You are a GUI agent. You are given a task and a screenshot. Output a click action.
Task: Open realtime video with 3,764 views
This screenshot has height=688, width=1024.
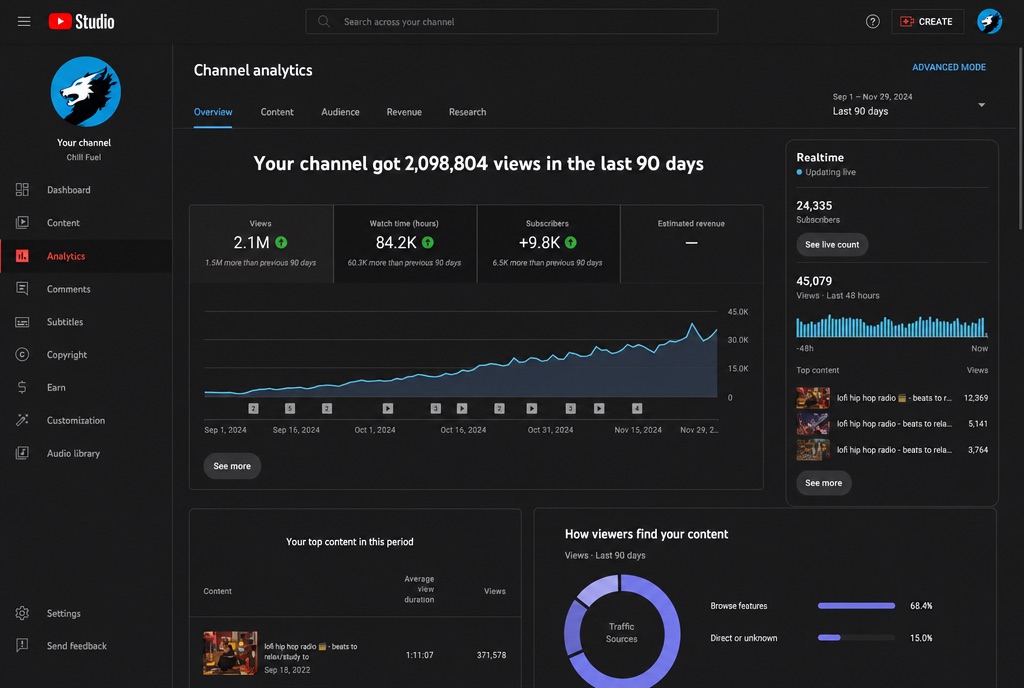tap(891, 450)
